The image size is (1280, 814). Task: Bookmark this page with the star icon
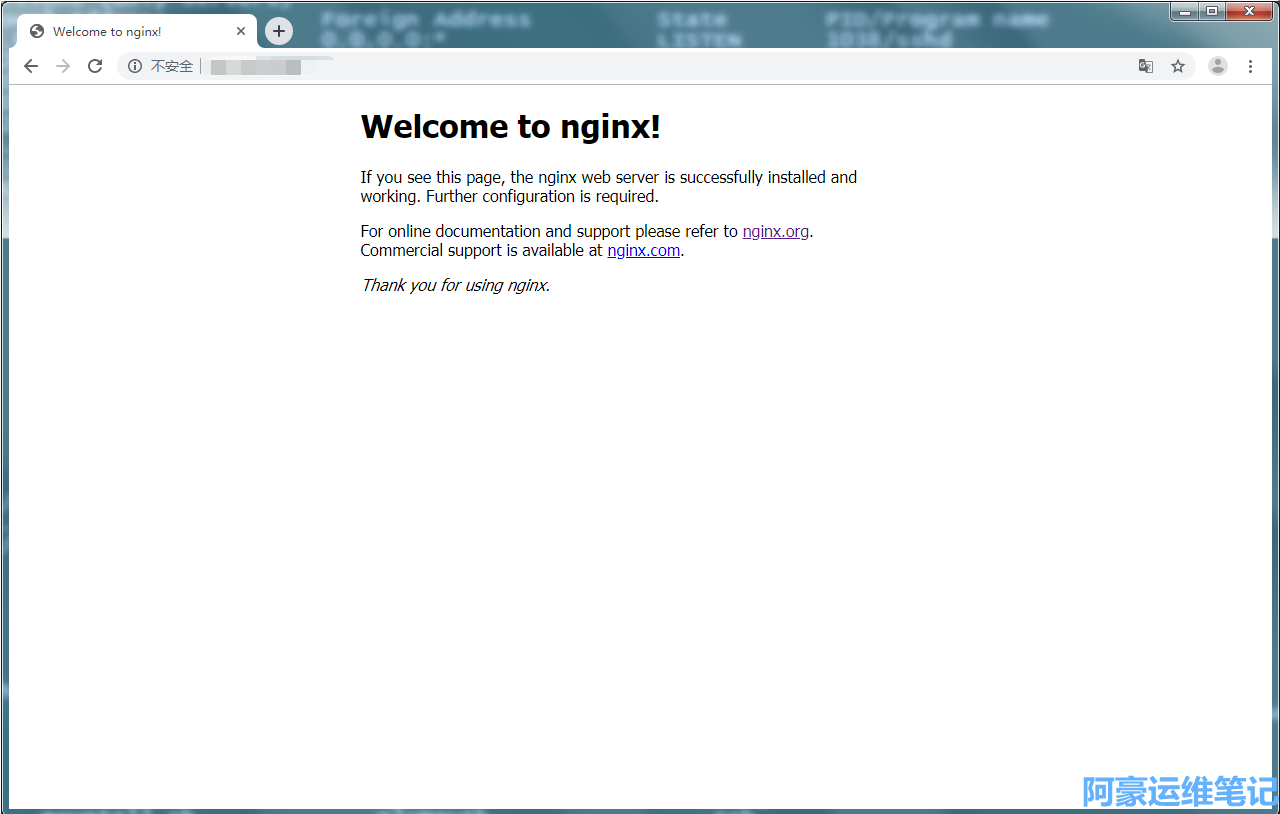pos(1178,66)
